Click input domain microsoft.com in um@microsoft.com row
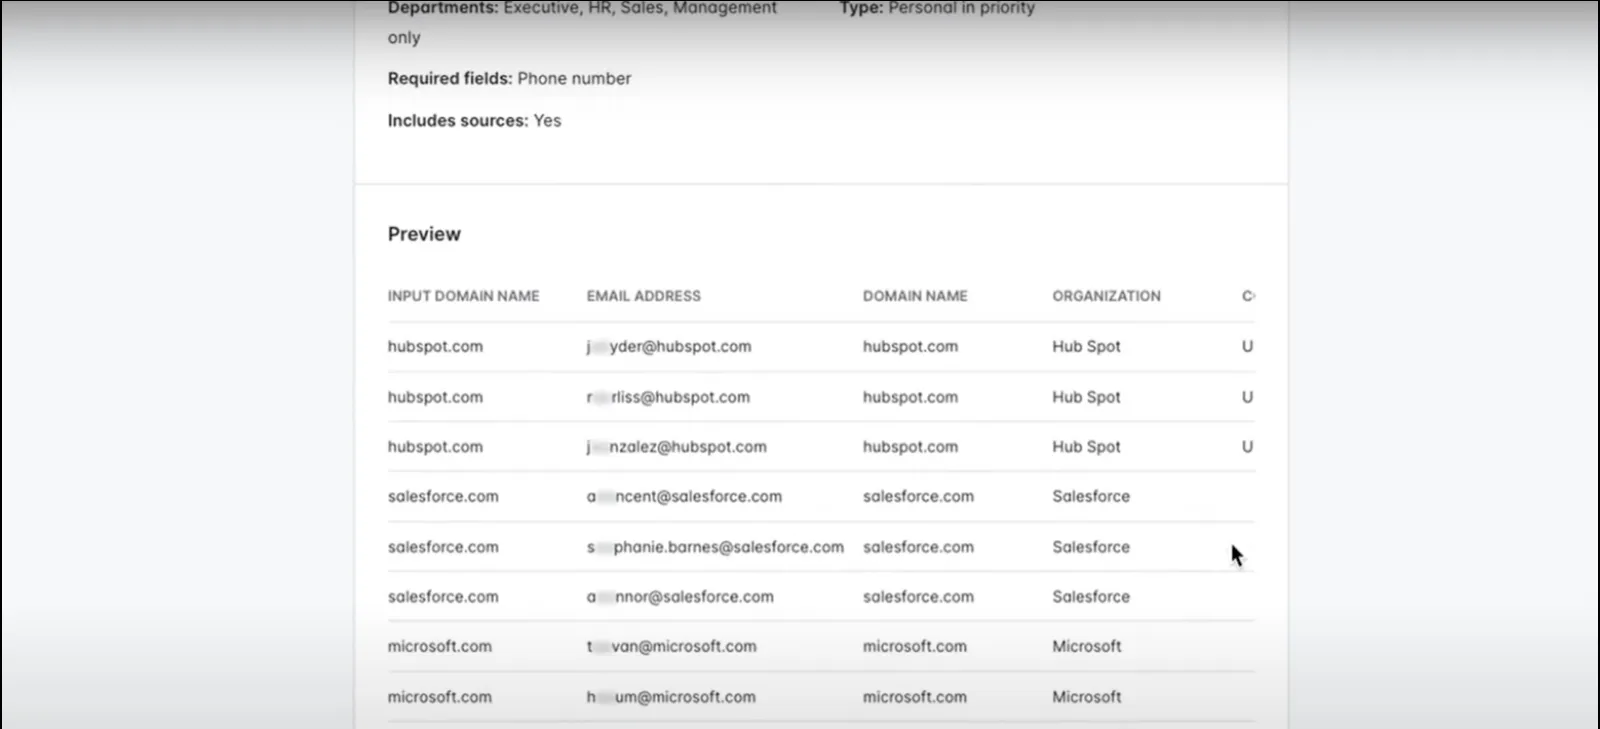 point(440,697)
